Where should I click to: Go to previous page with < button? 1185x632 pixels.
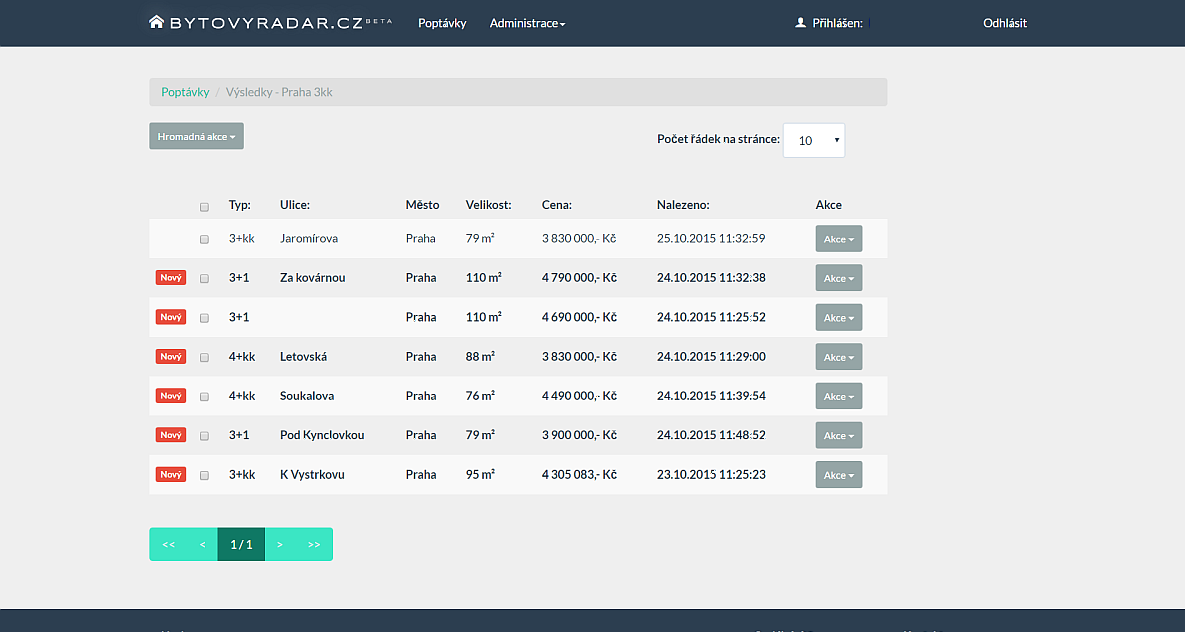pos(202,545)
